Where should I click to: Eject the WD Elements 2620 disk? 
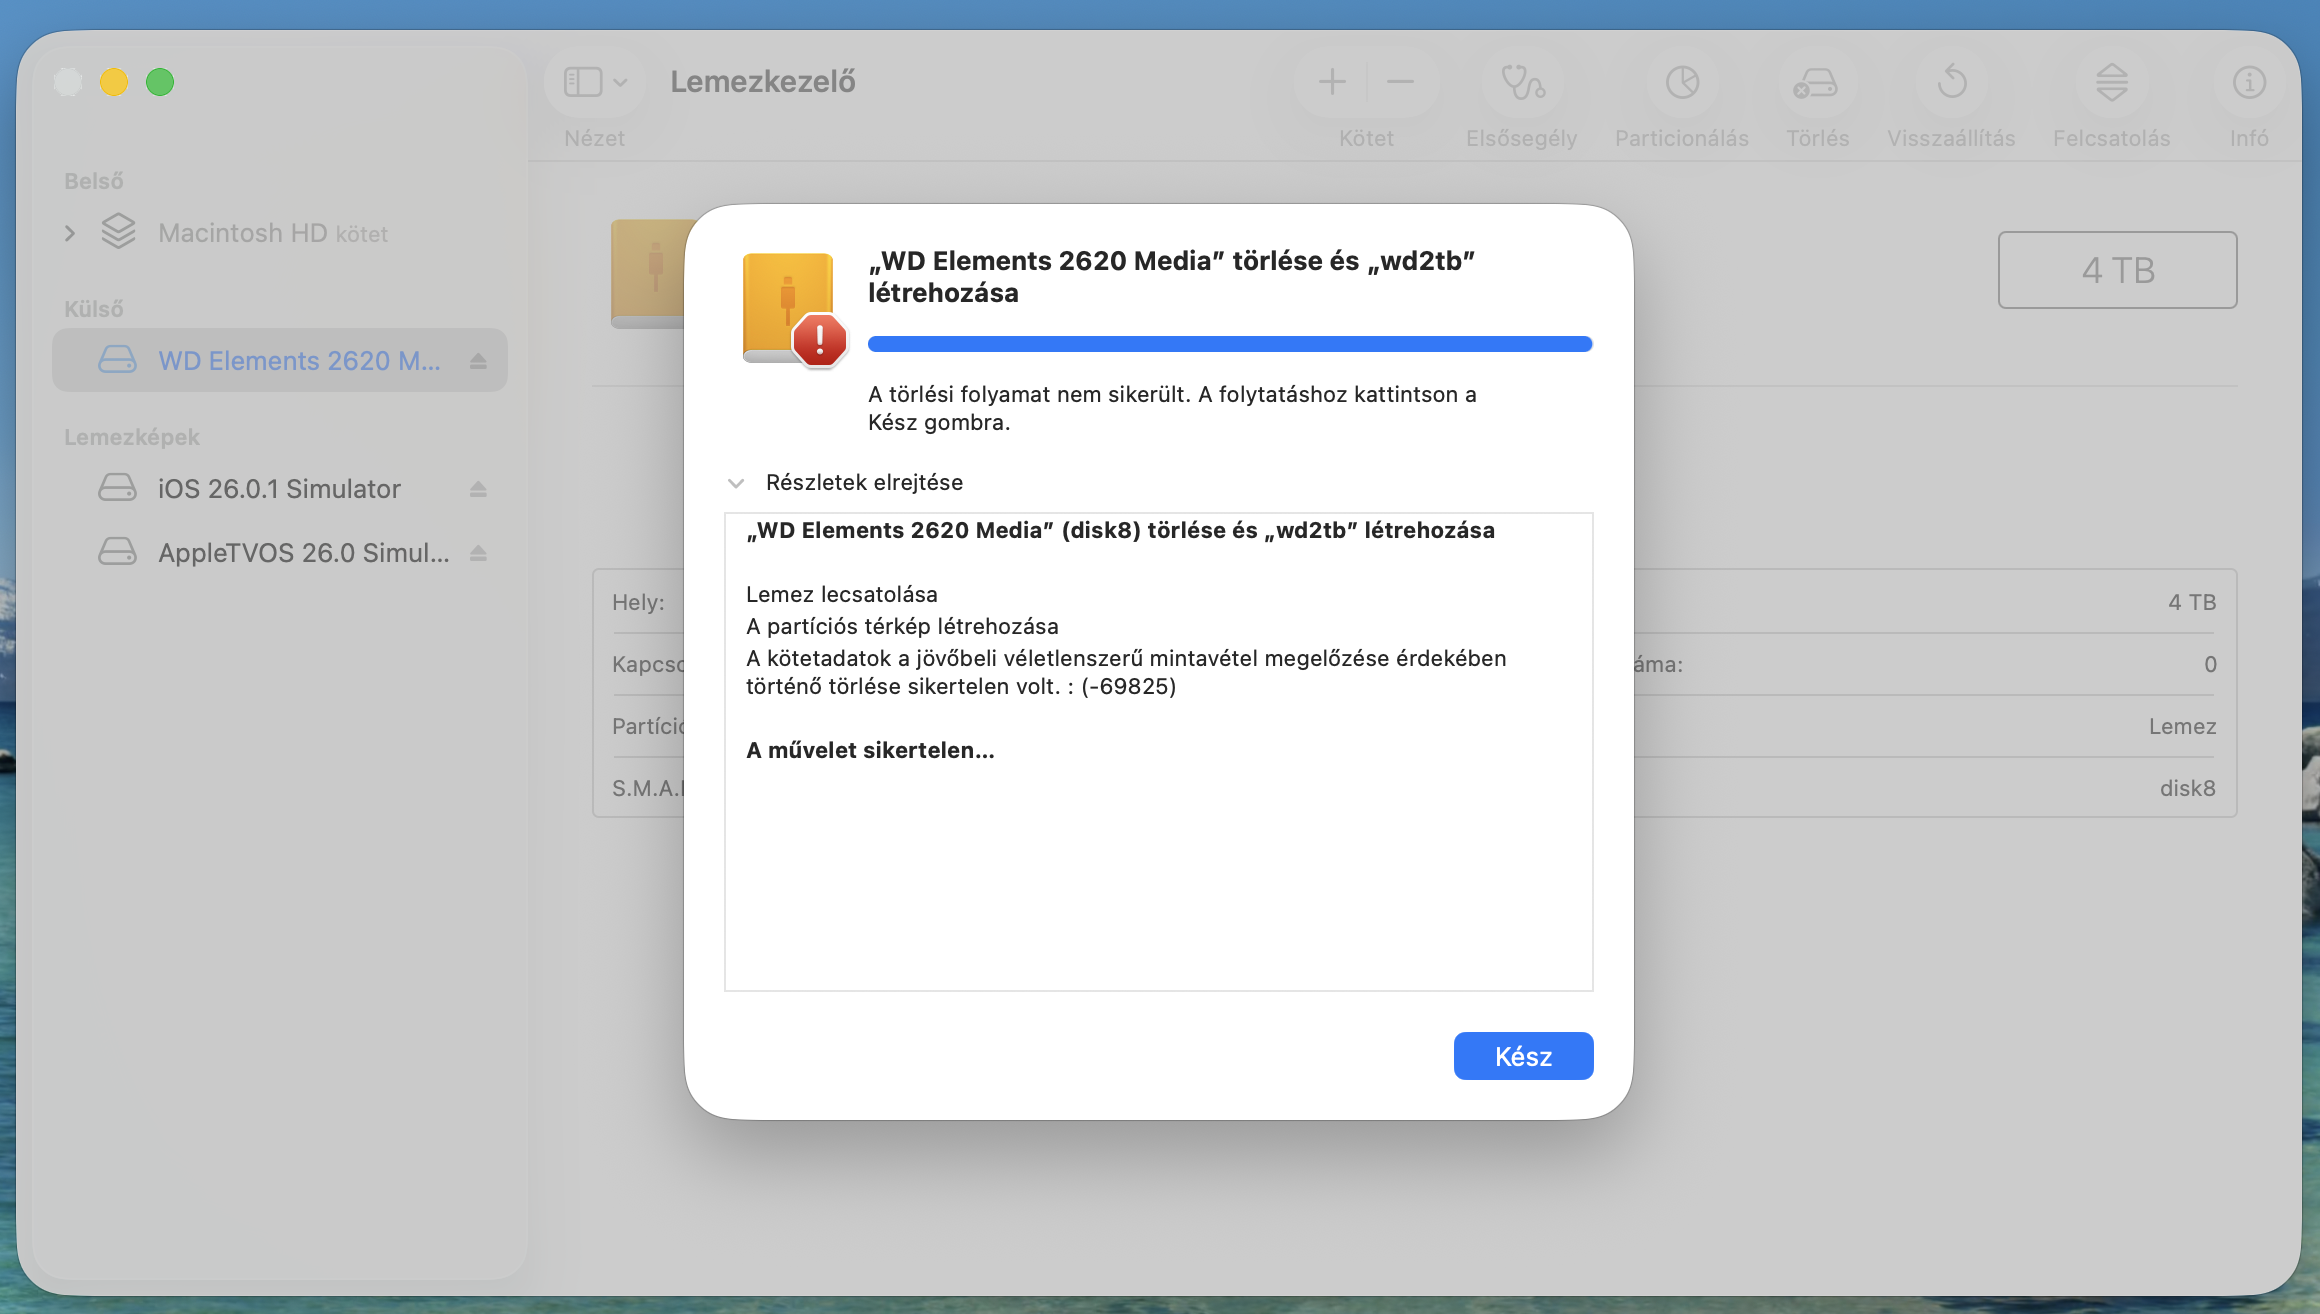click(478, 361)
